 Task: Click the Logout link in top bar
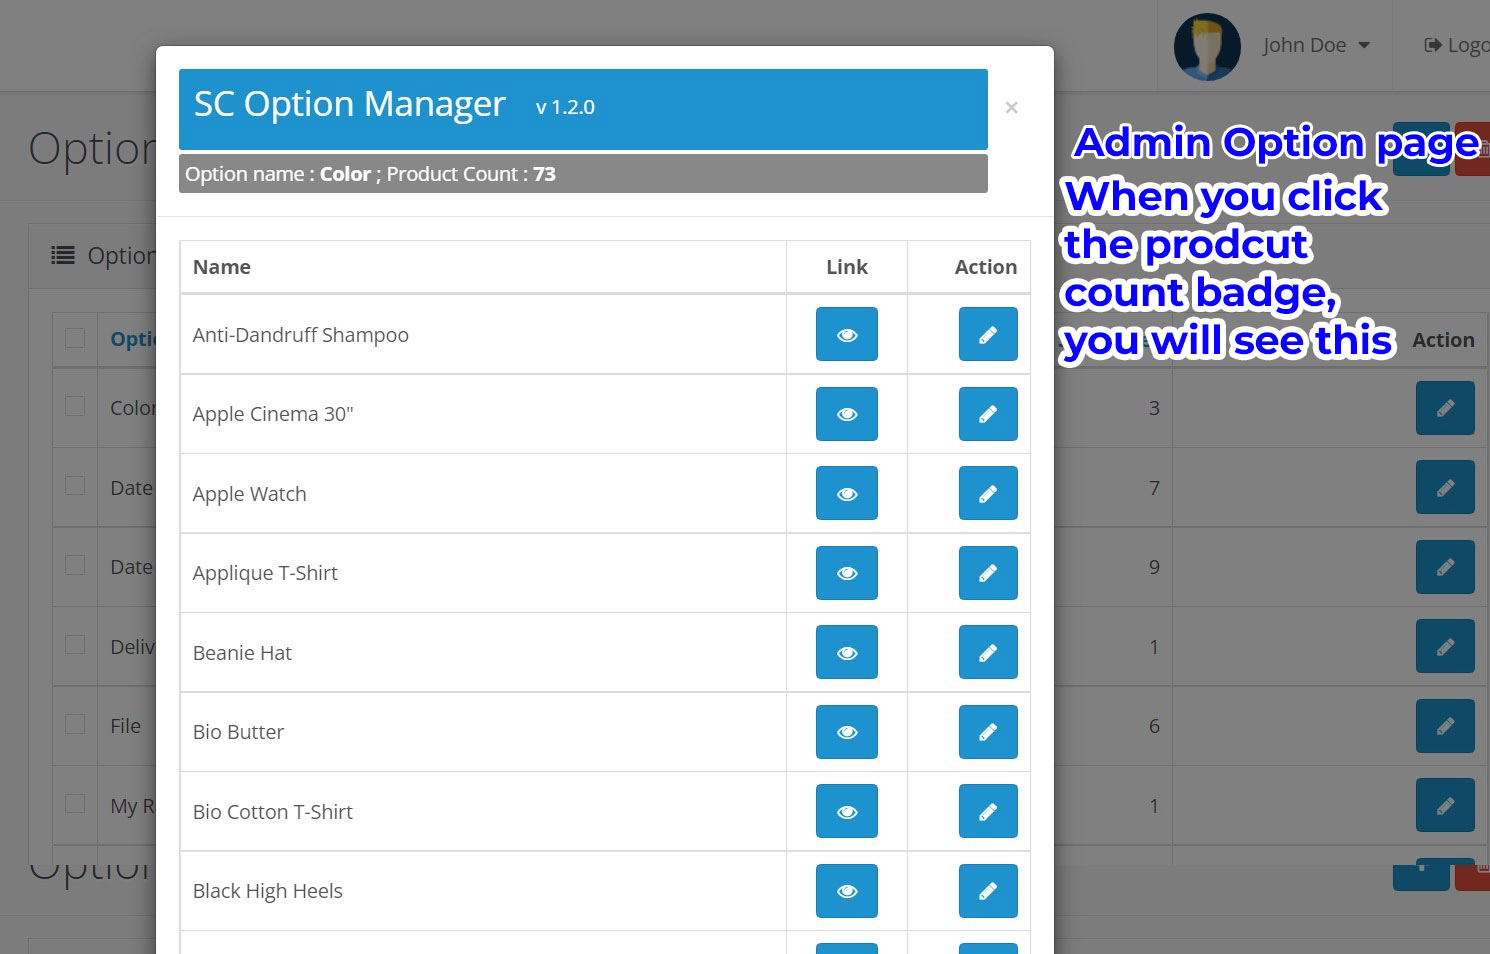(x=1456, y=46)
